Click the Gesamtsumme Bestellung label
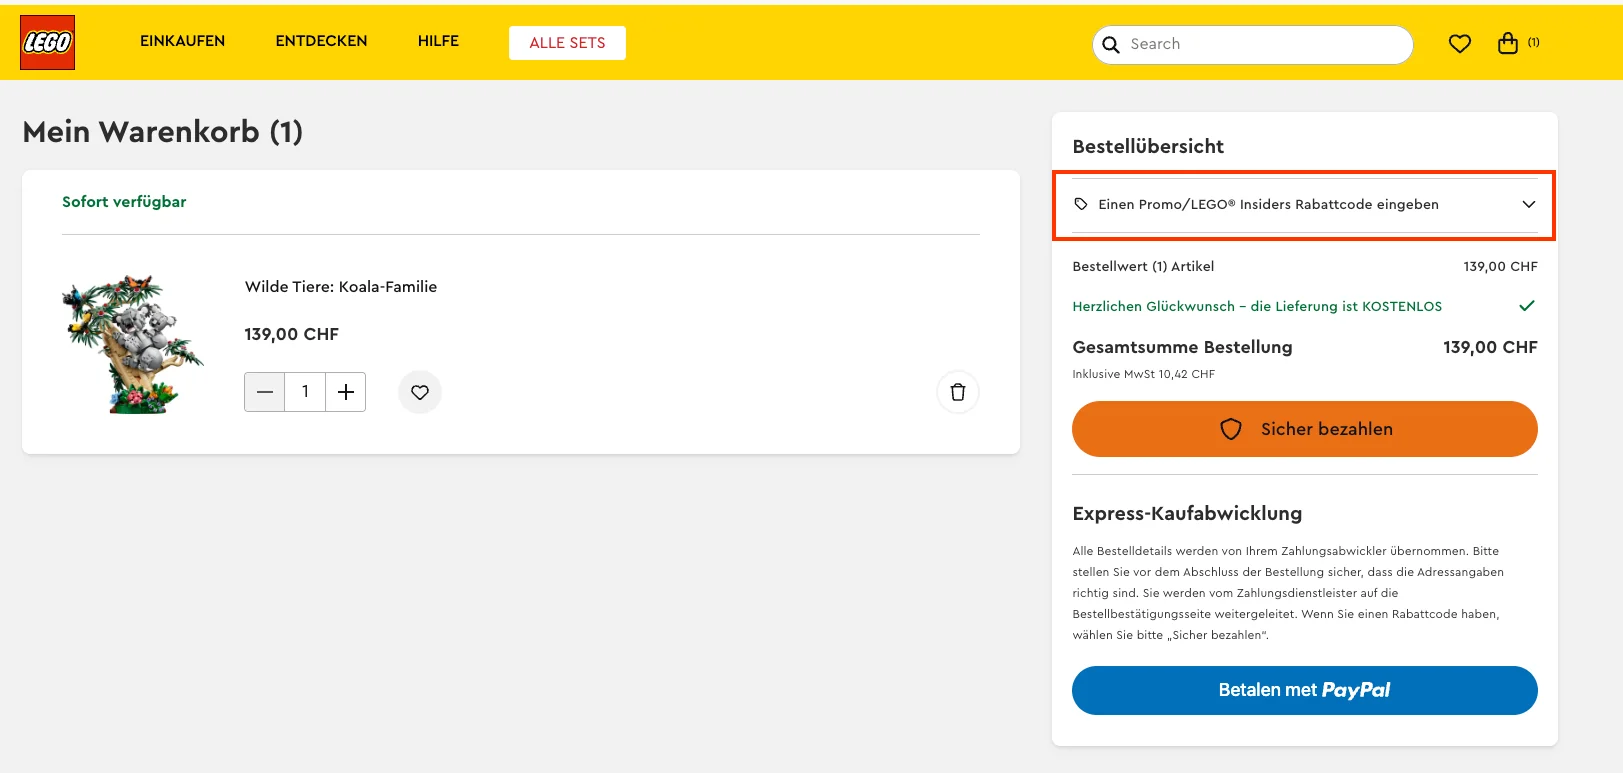The width and height of the screenshot is (1623, 773). [x=1182, y=347]
